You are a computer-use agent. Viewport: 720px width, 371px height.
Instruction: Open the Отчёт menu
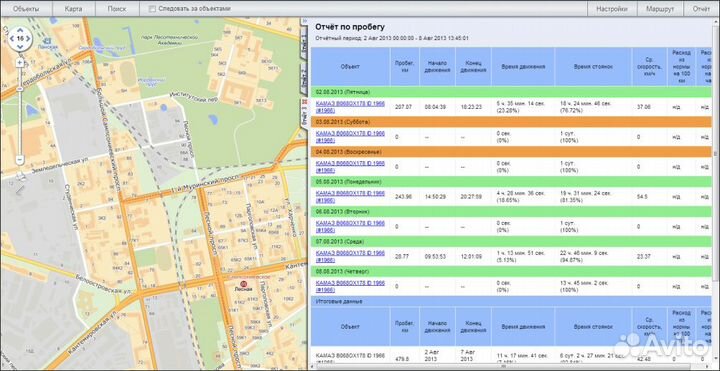(702, 9)
